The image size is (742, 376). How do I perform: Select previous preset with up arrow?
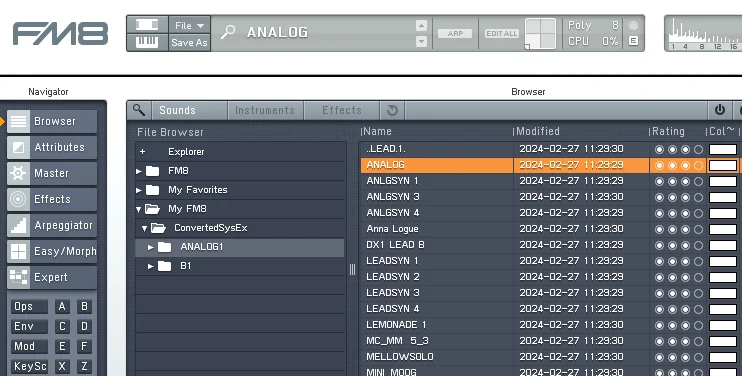(421, 26)
